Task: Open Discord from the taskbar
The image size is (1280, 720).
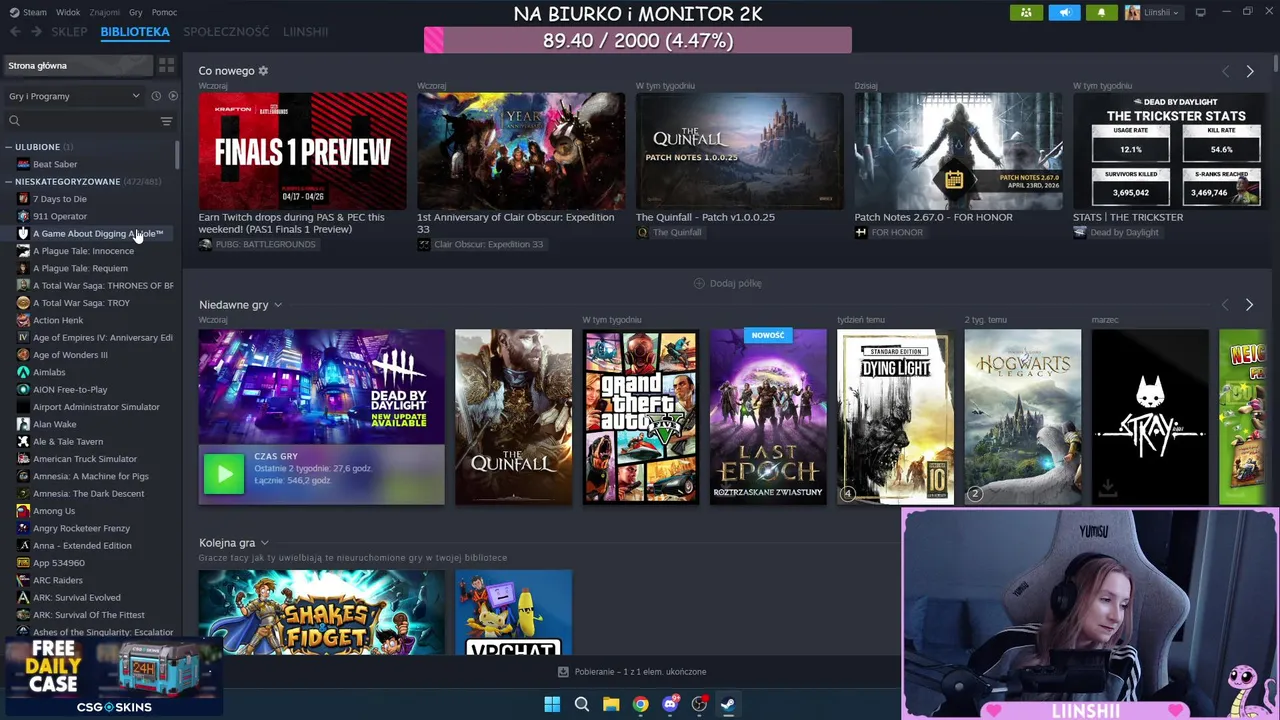Action: (670, 704)
